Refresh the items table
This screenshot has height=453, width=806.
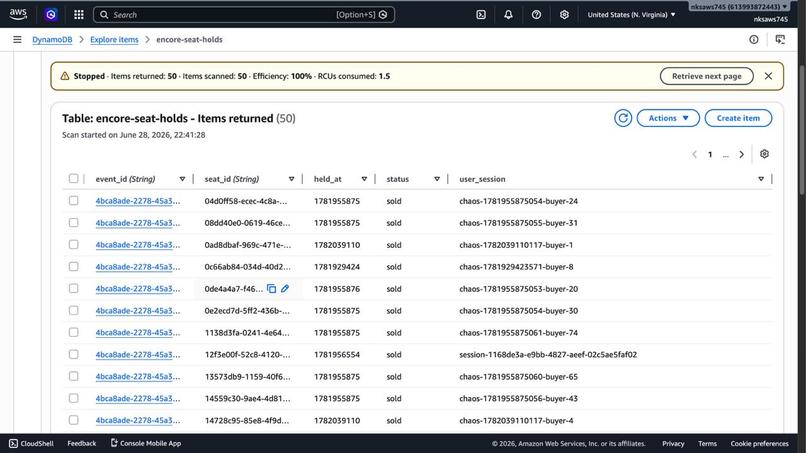point(623,118)
